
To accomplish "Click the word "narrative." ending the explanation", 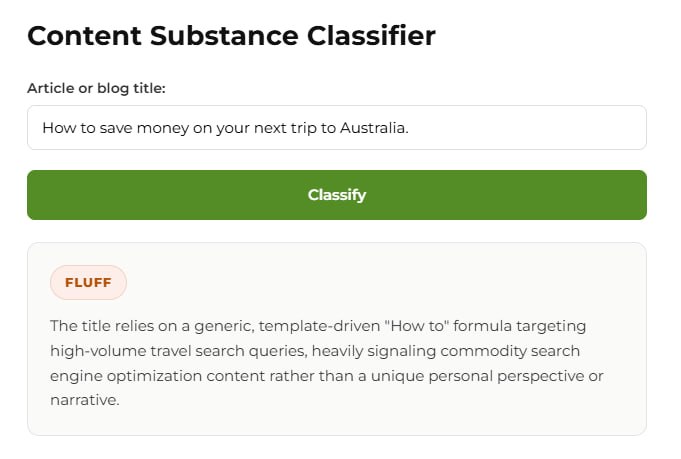I will point(85,400).
